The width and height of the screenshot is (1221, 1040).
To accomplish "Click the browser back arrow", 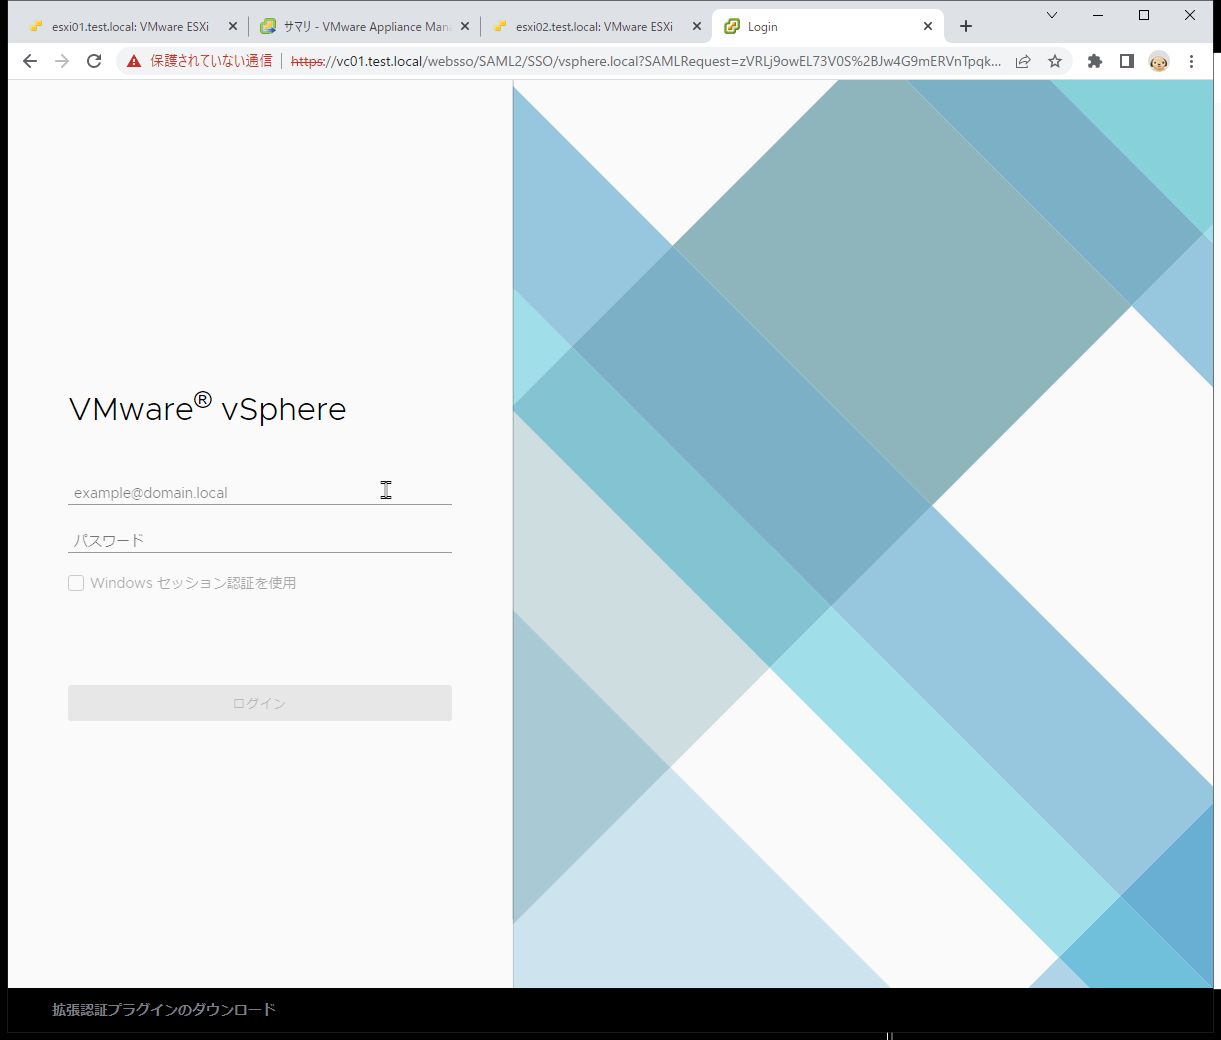I will point(30,61).
